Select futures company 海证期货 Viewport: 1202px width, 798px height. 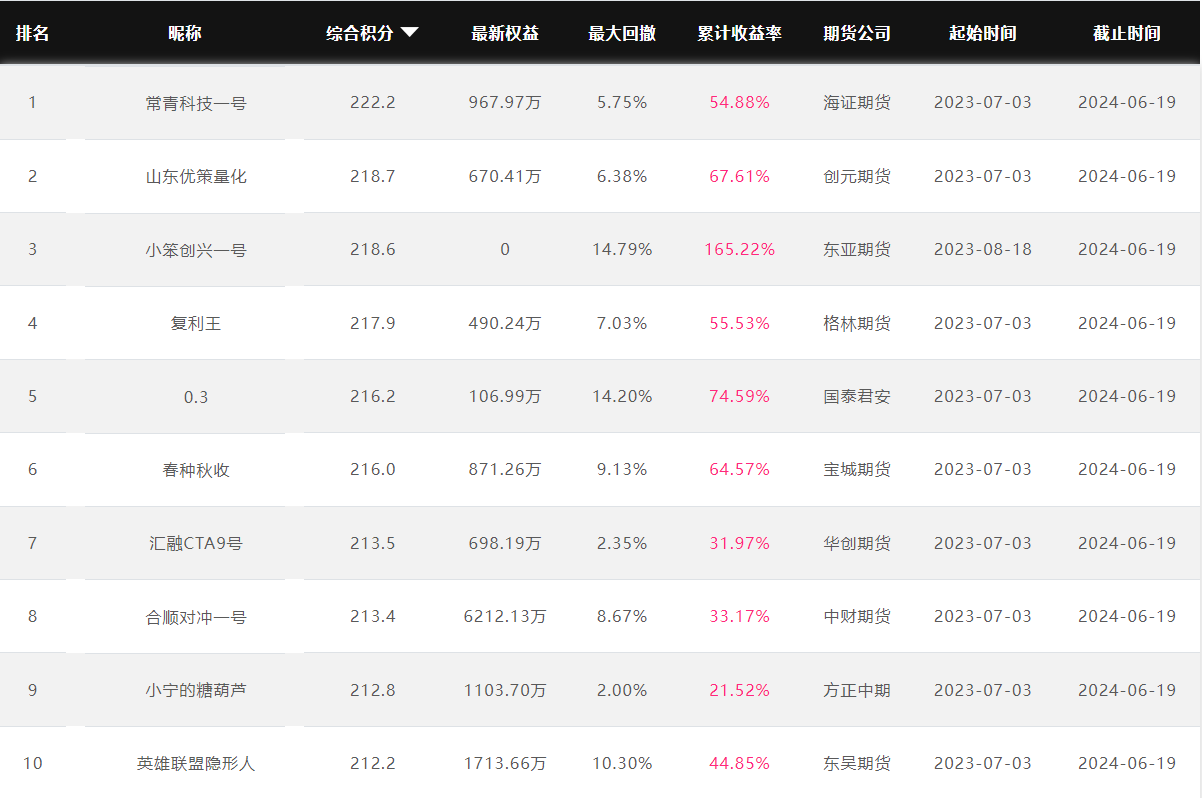(x=857, y=102)
